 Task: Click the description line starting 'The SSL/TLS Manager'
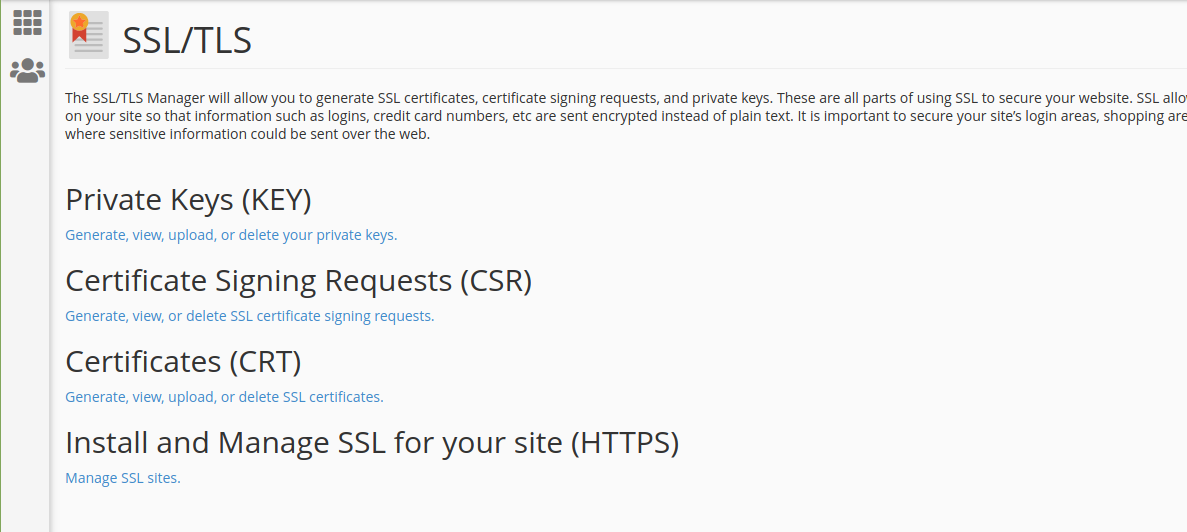(x=626, y=98)
